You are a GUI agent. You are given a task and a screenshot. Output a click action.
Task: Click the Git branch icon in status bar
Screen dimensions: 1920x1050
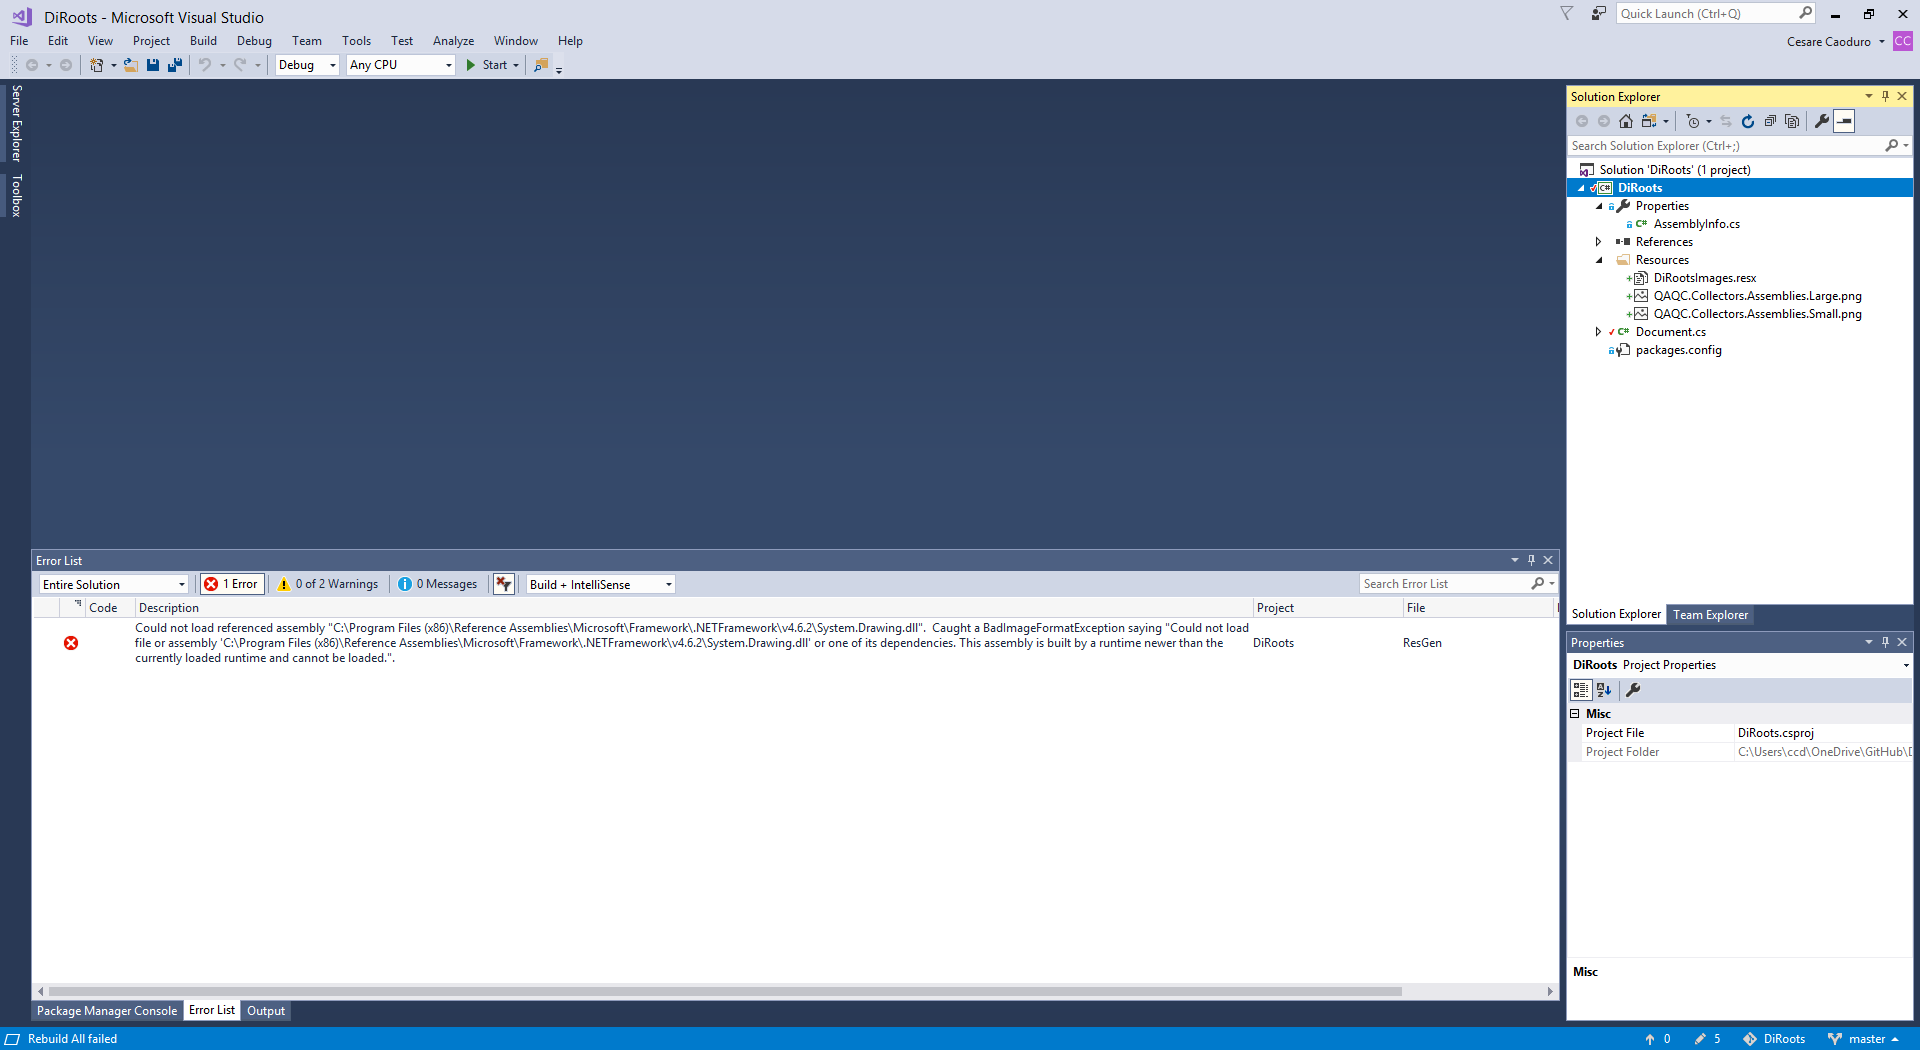point(1835,1039)
